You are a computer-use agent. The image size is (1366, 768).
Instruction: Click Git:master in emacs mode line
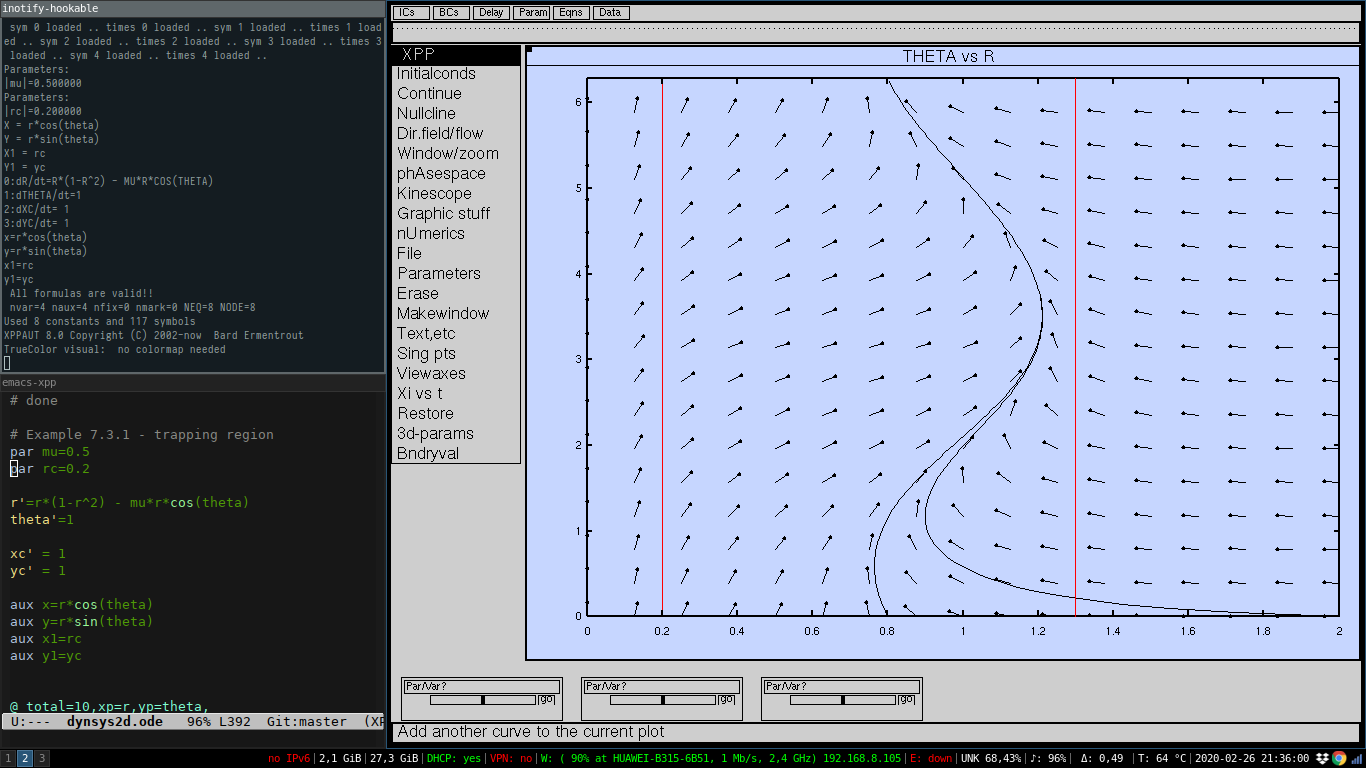[307, 721]
